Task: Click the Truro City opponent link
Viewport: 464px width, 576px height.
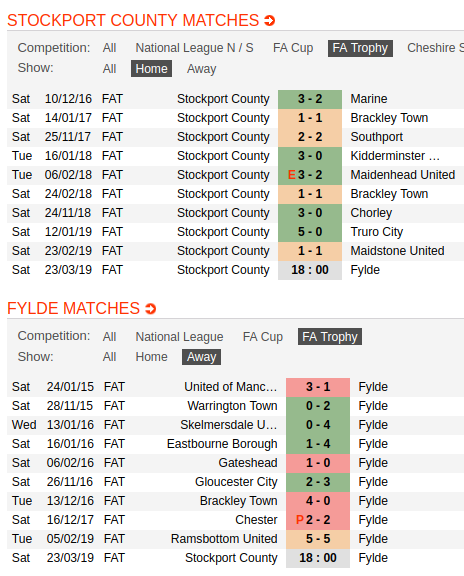Action: pyautogui.click(x=377, y=232)
